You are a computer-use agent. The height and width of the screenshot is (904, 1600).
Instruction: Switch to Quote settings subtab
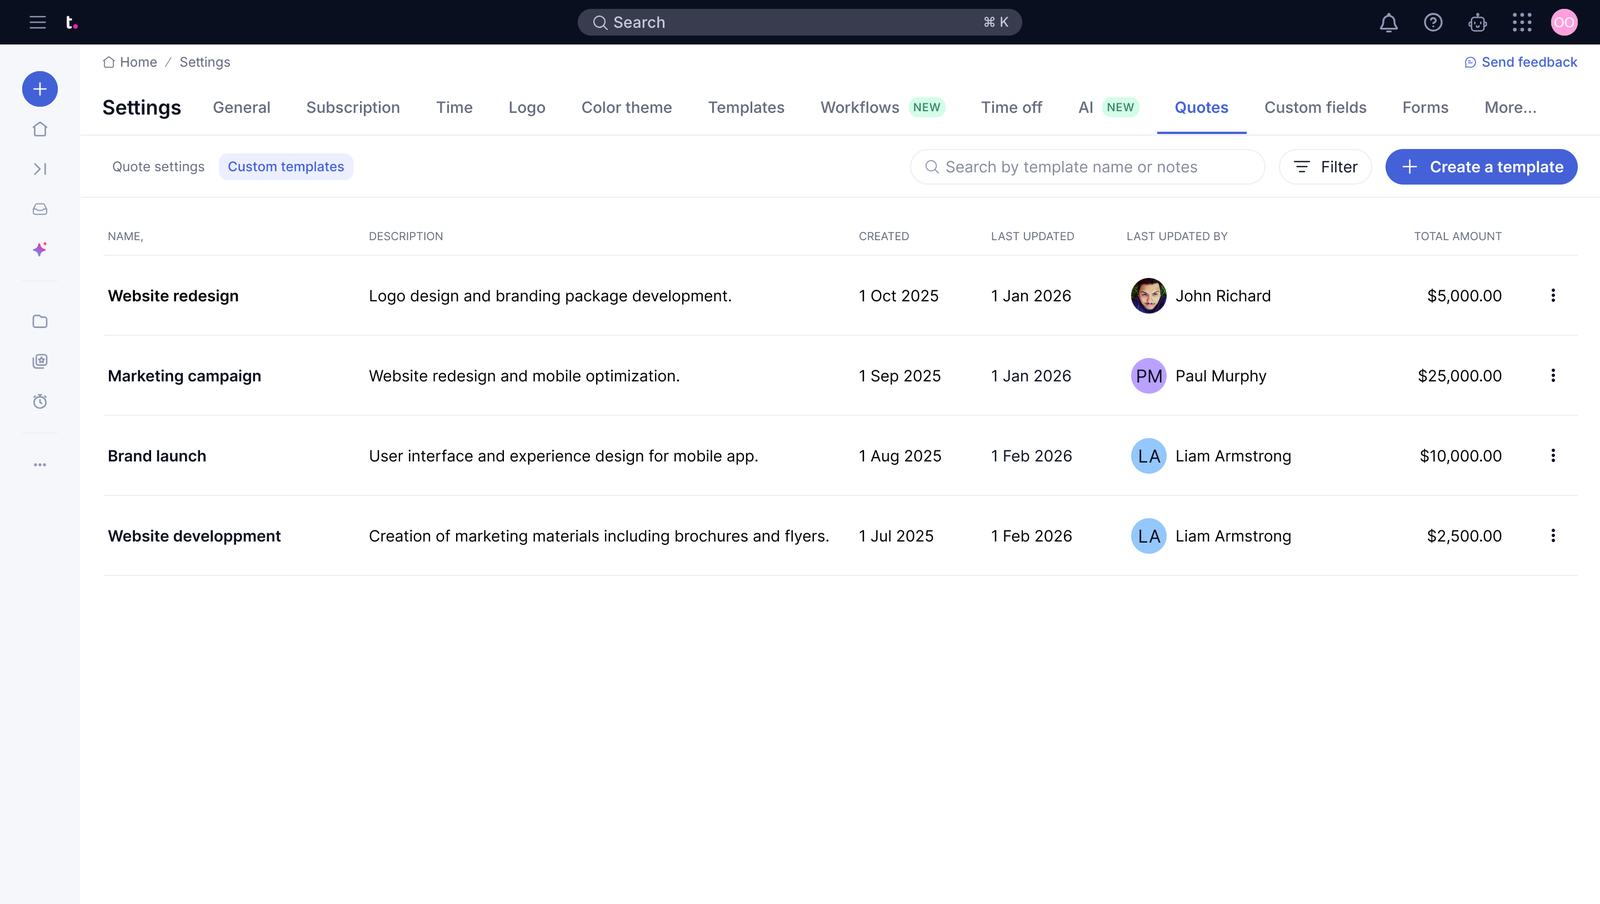point(158,167)
